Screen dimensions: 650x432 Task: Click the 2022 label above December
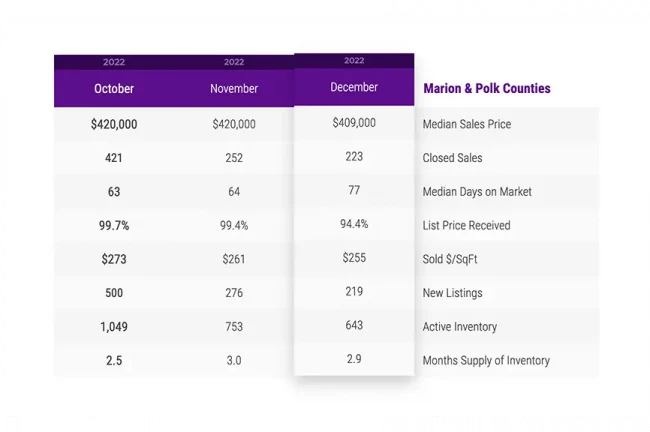click(354, 61)
